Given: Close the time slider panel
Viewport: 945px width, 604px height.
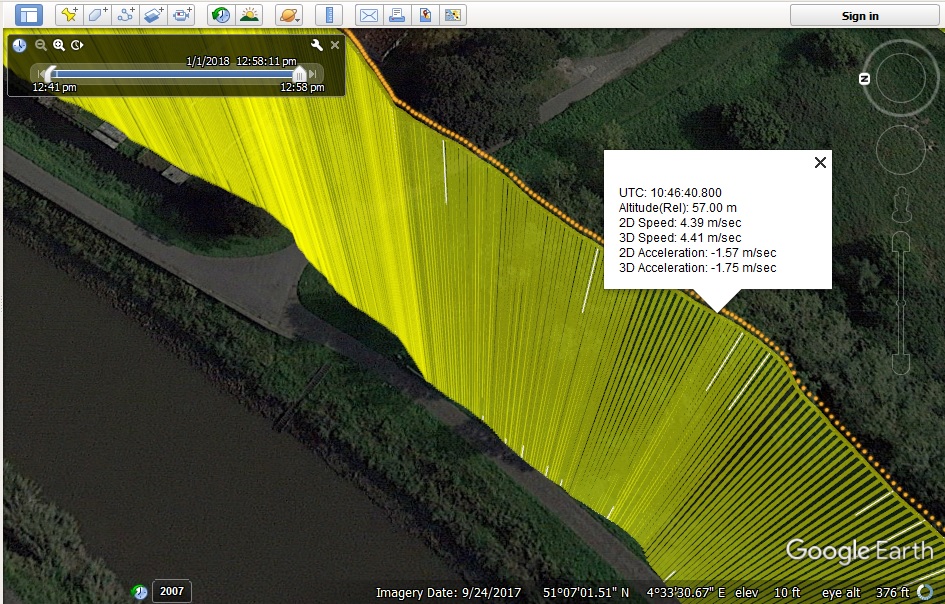Looking at the screenshot, I should [x=335, y=45].
